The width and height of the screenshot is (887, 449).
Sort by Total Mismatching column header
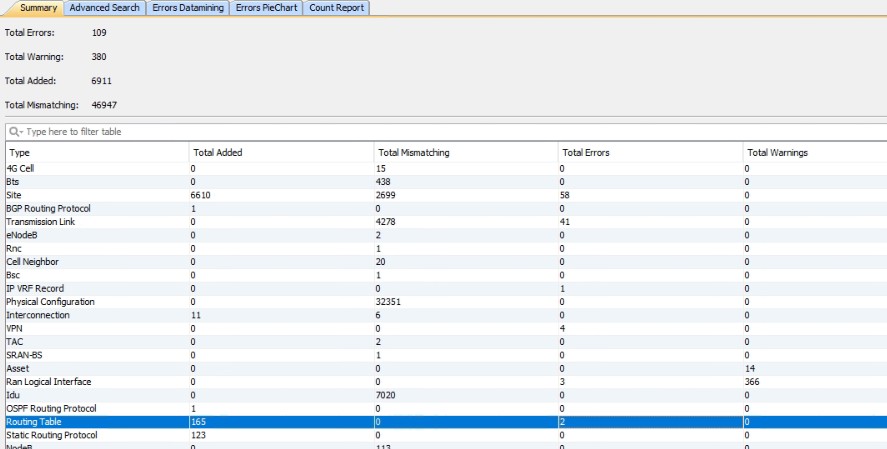(x=465, y=153)
